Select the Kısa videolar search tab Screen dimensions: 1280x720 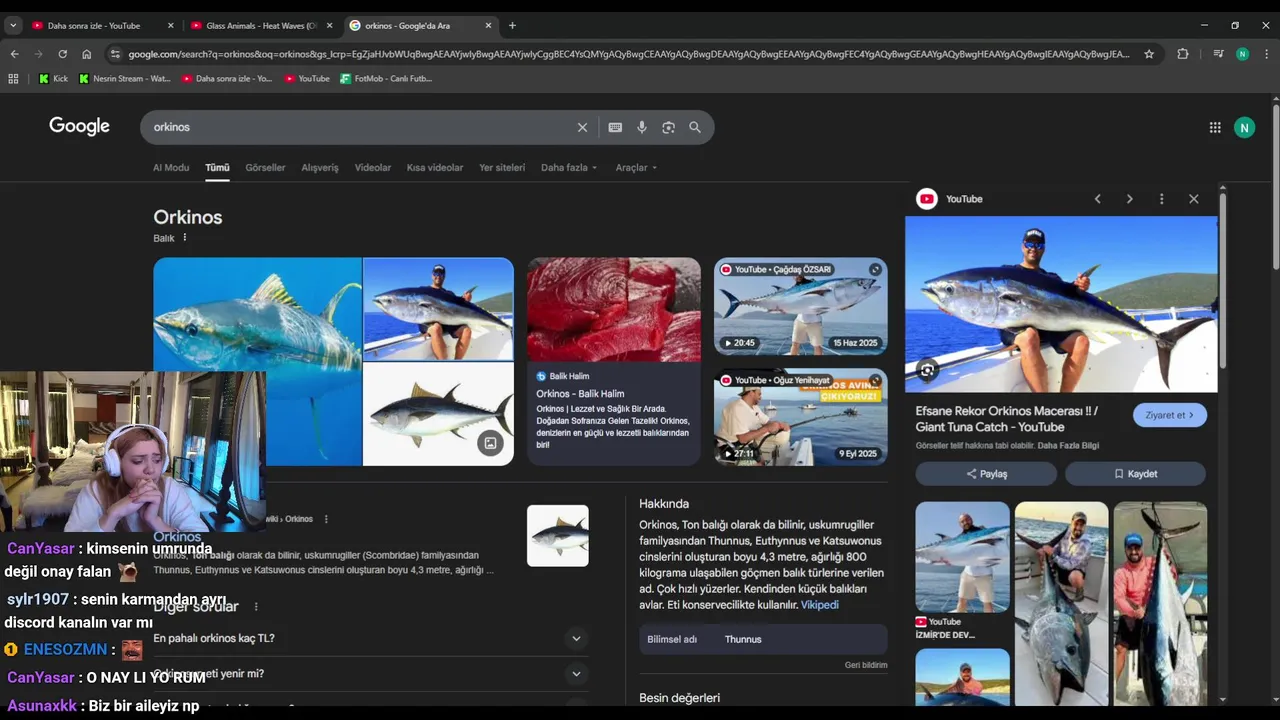pos(435,168)
